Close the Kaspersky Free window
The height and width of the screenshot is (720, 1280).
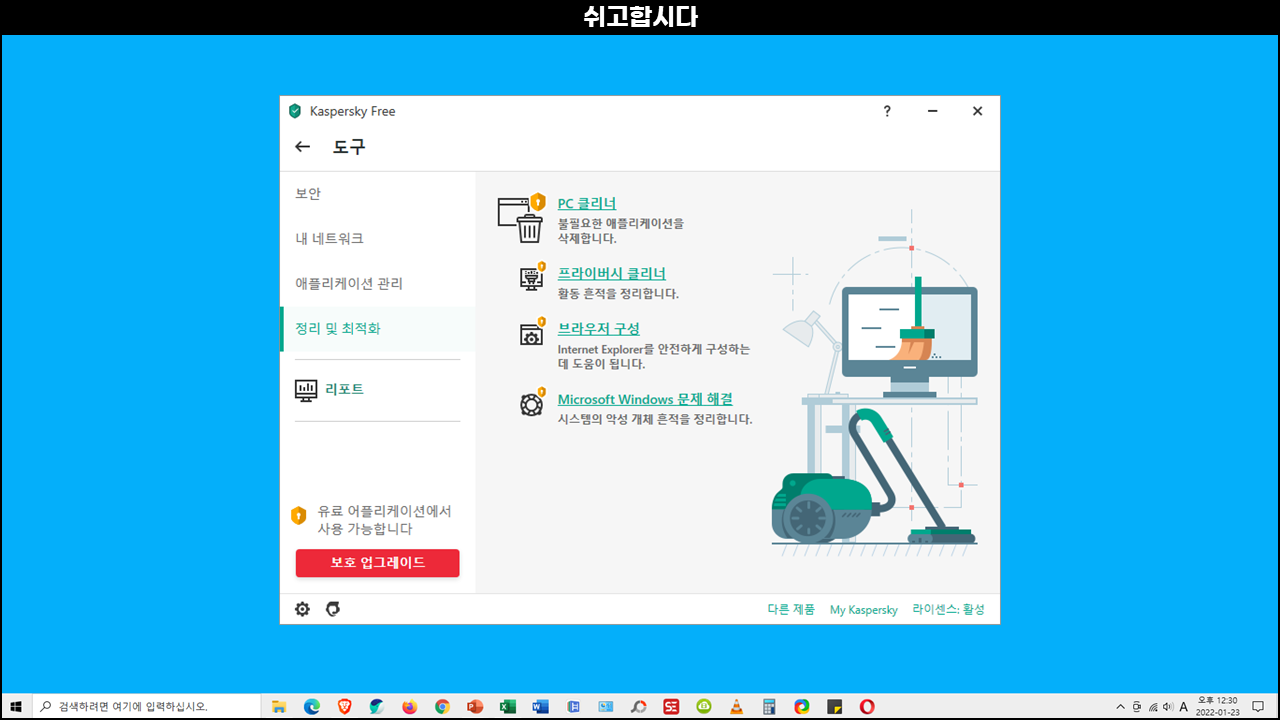click(978, 111)
